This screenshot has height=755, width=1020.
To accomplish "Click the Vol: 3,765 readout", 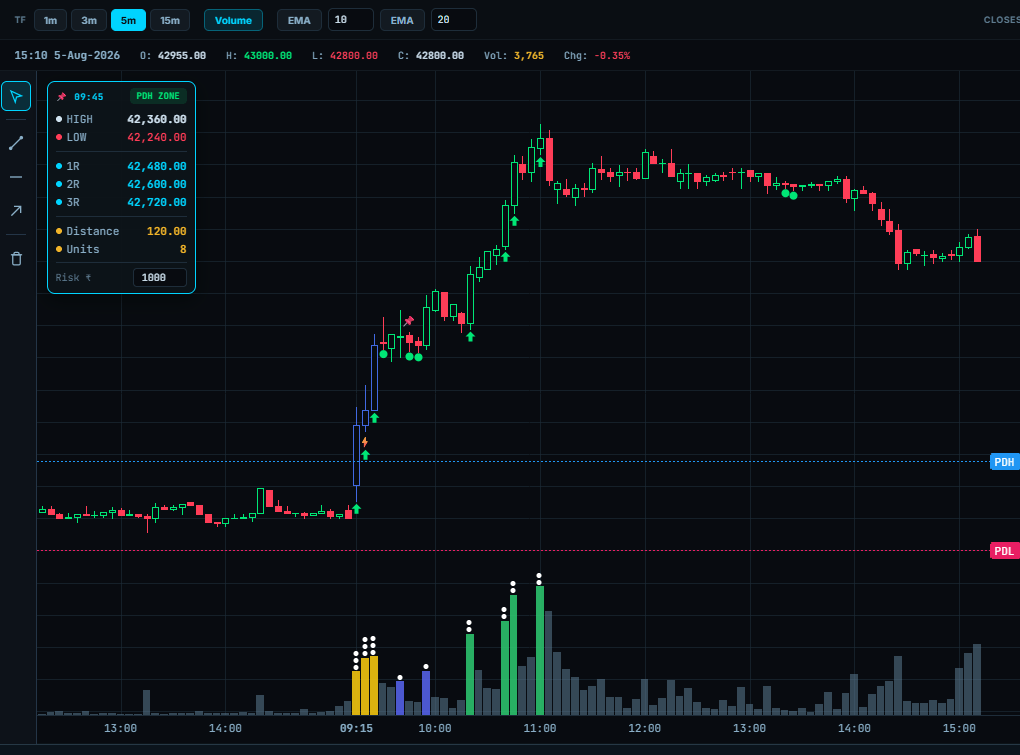I will tap(514, 55).
